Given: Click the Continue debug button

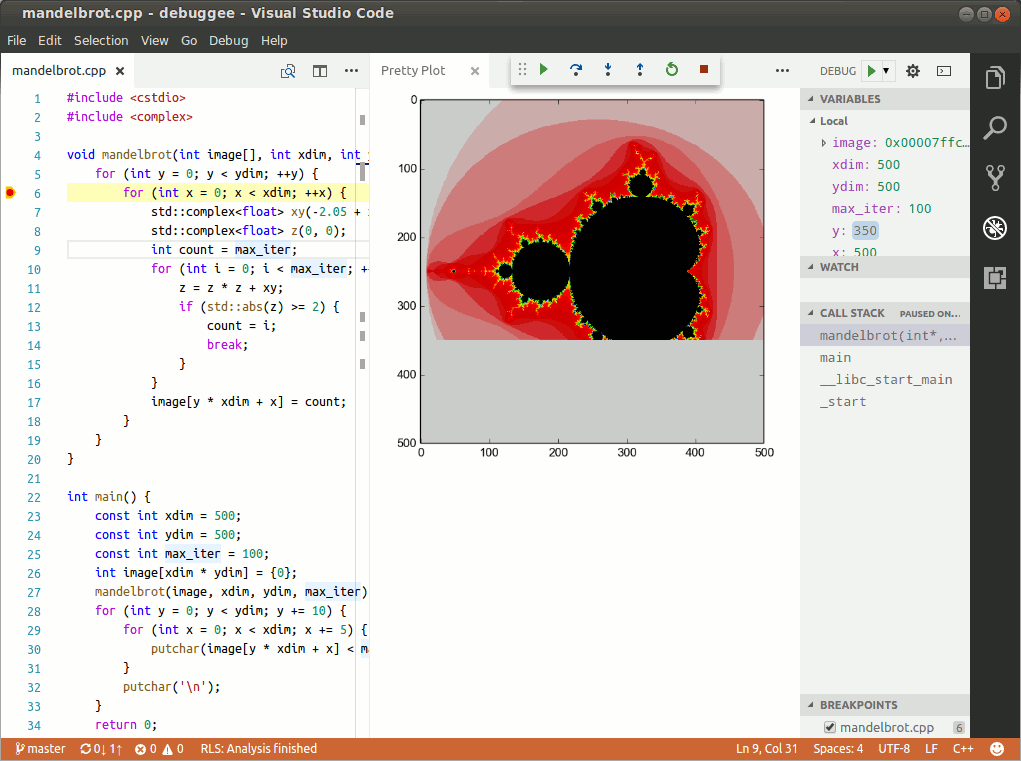Looking at the screenshot, I should 544,70.
